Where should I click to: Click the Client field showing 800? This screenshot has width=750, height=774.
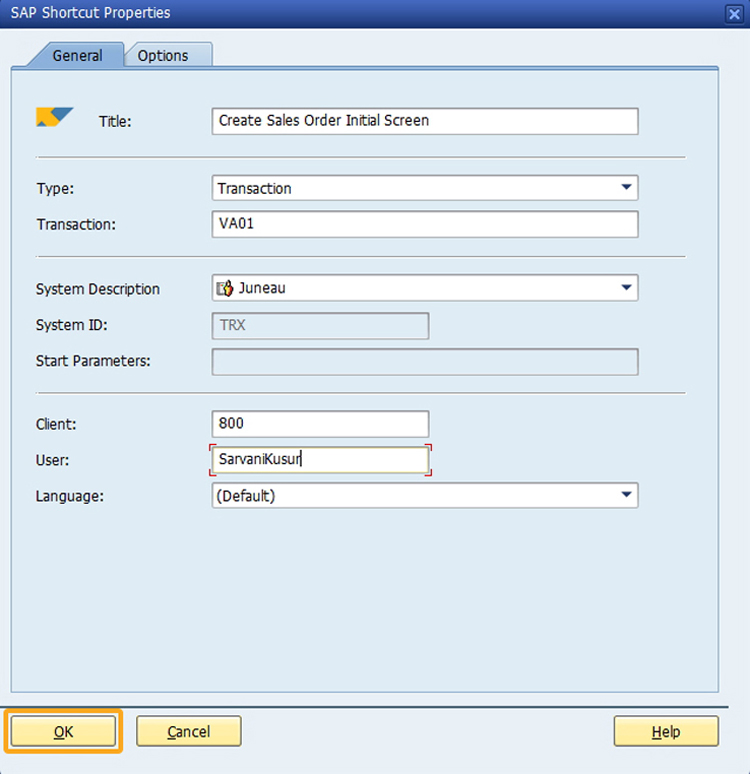tap(320, 424)
